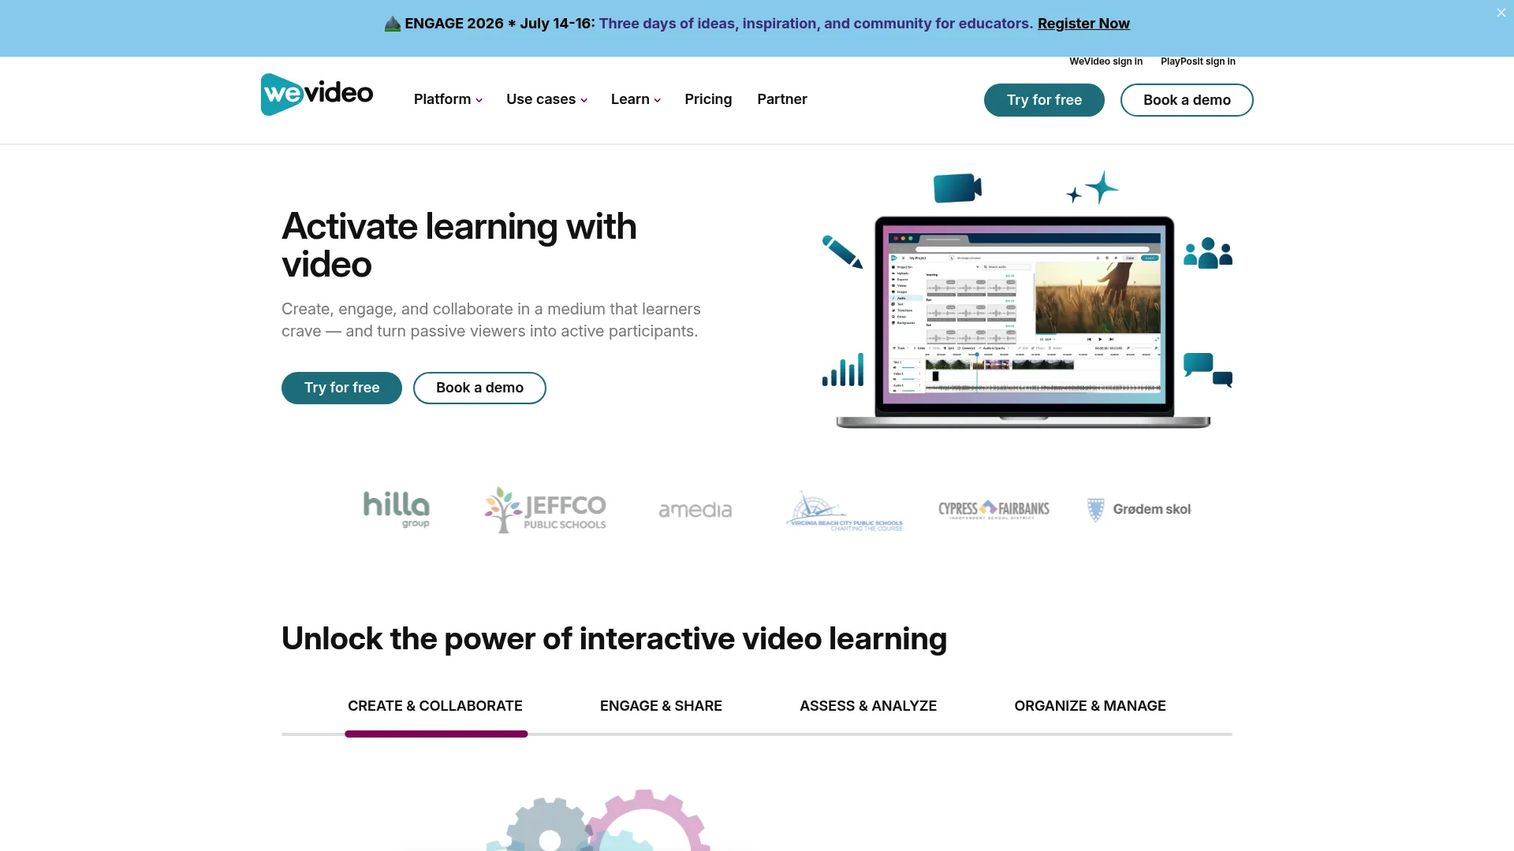Click Try for free in the header
Screen dimensions: 1514x851
(x=1044, y=100)
